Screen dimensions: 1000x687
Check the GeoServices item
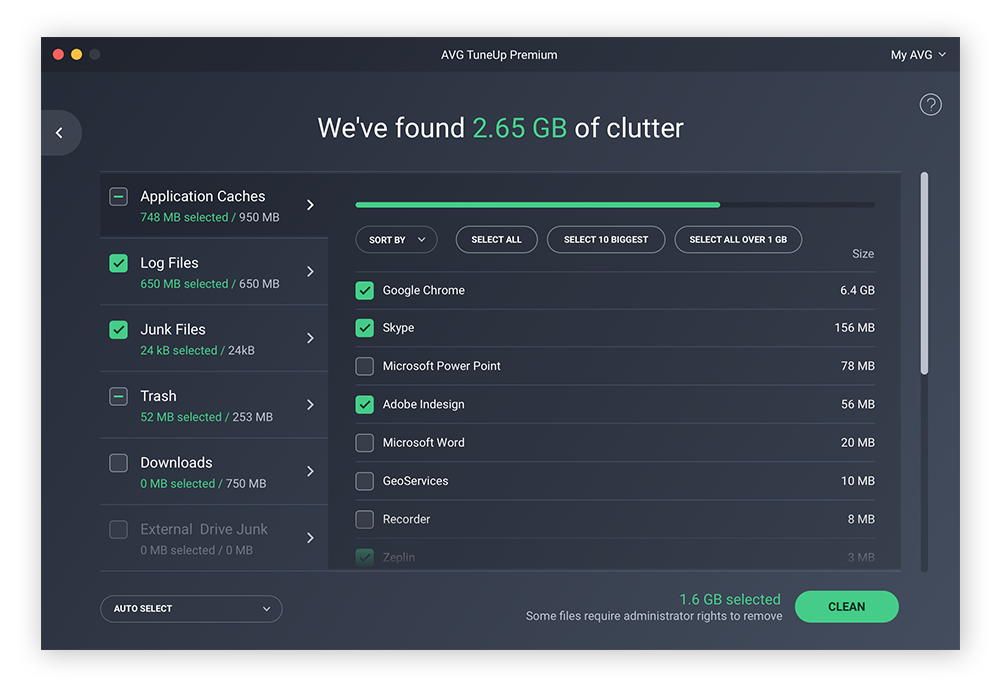click(x=364, y=480)
